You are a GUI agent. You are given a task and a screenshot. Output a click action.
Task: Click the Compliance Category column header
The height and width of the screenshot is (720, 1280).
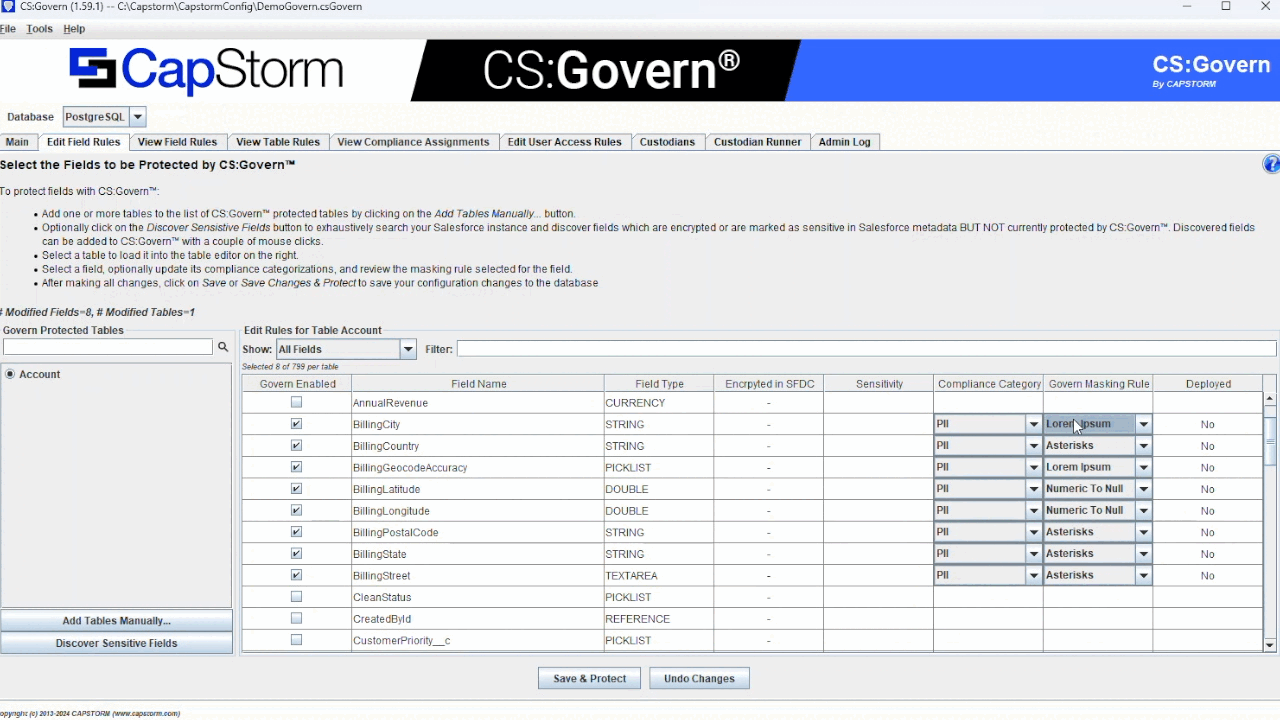click(x=989, y=384)
